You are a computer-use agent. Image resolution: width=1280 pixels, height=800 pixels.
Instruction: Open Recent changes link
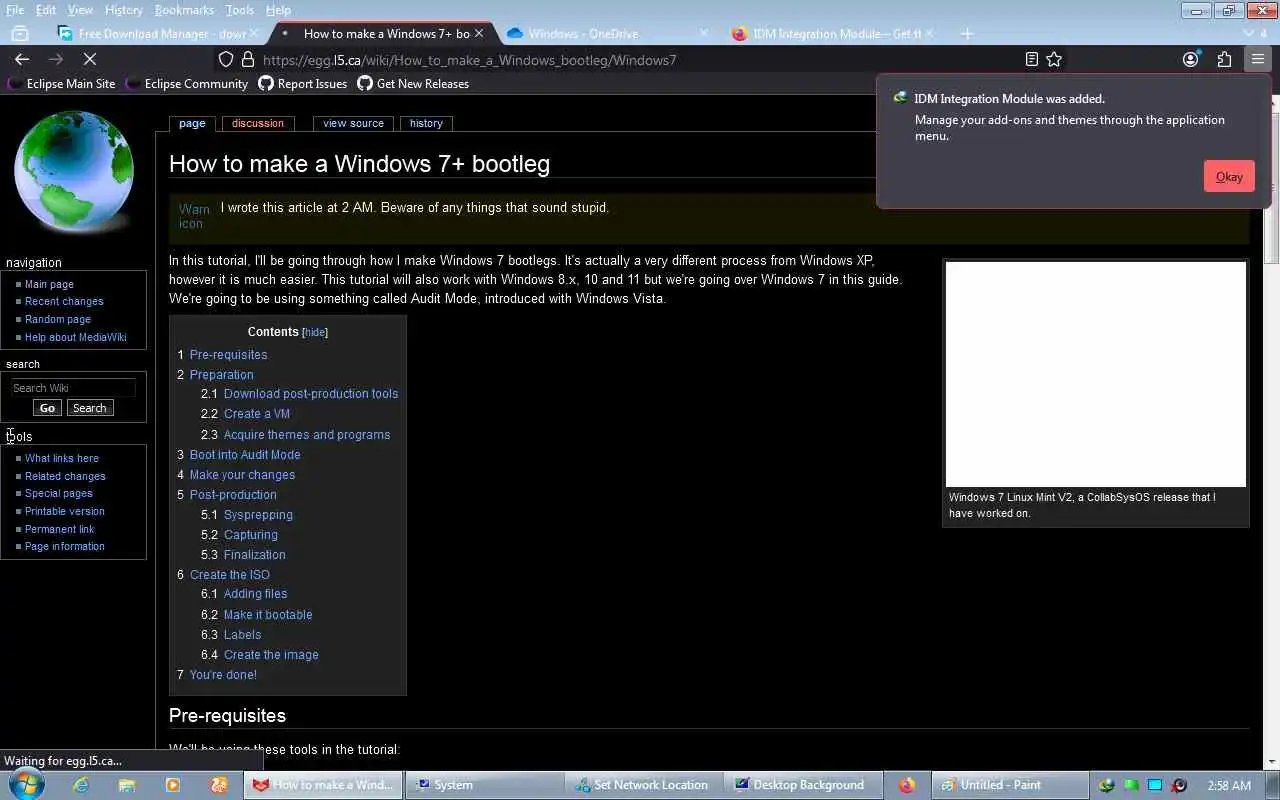64,301
